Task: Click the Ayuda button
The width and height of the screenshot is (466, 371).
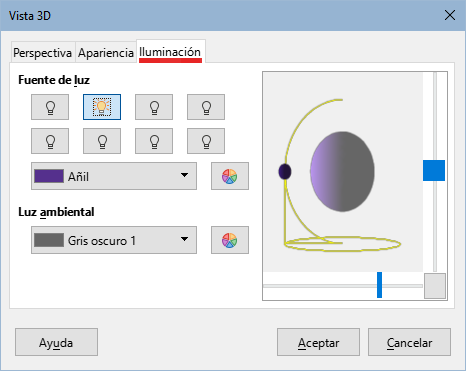Action: [x=56, y=342]
